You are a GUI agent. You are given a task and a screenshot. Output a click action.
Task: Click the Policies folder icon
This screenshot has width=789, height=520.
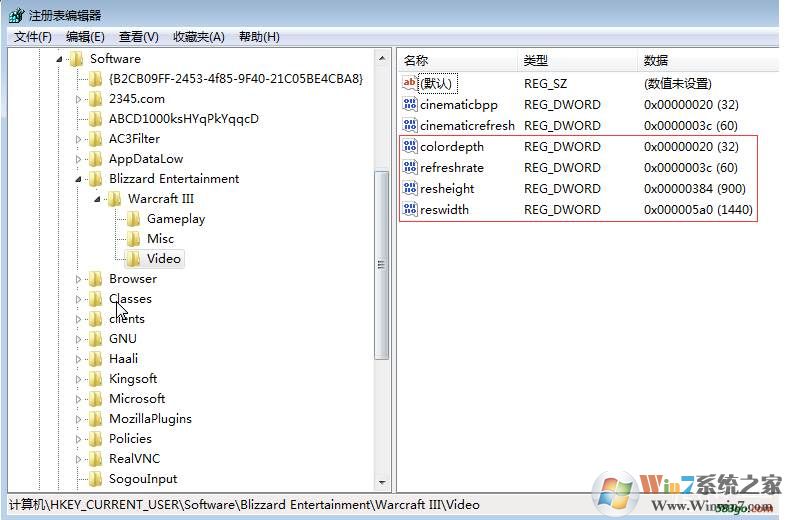point(95,438)
